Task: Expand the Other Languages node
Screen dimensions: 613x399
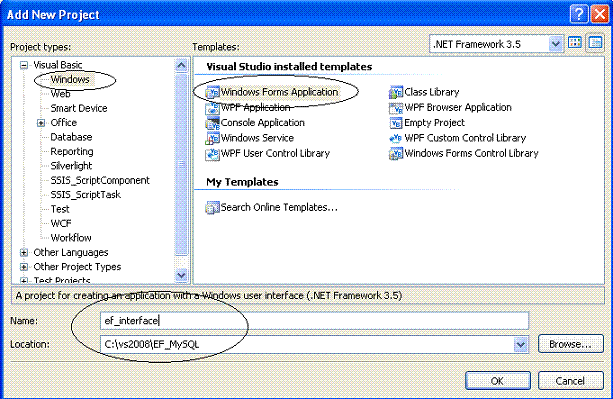Action: coord(24,253)
